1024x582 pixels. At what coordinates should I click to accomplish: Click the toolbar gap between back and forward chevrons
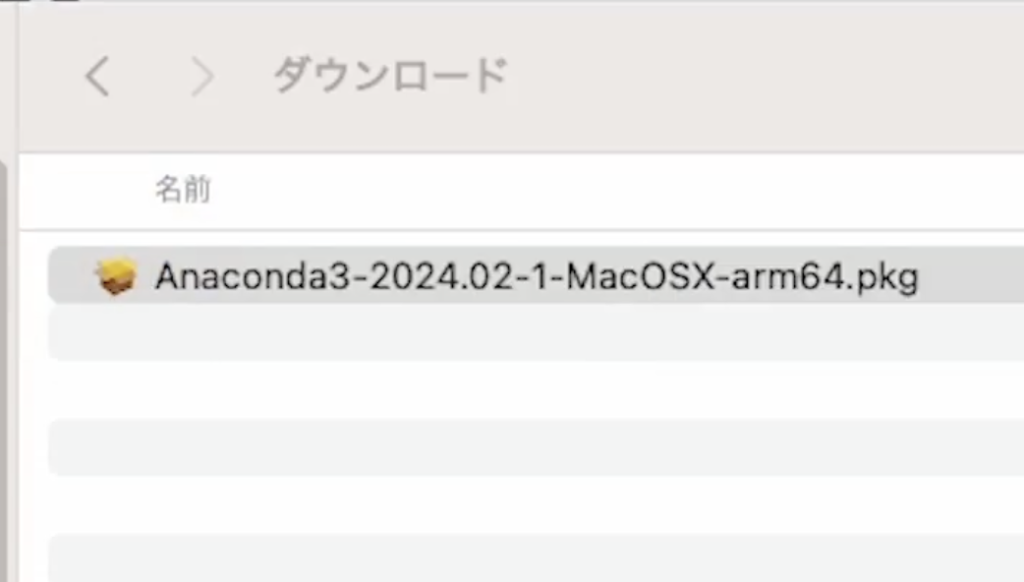(x=151, y=76)
